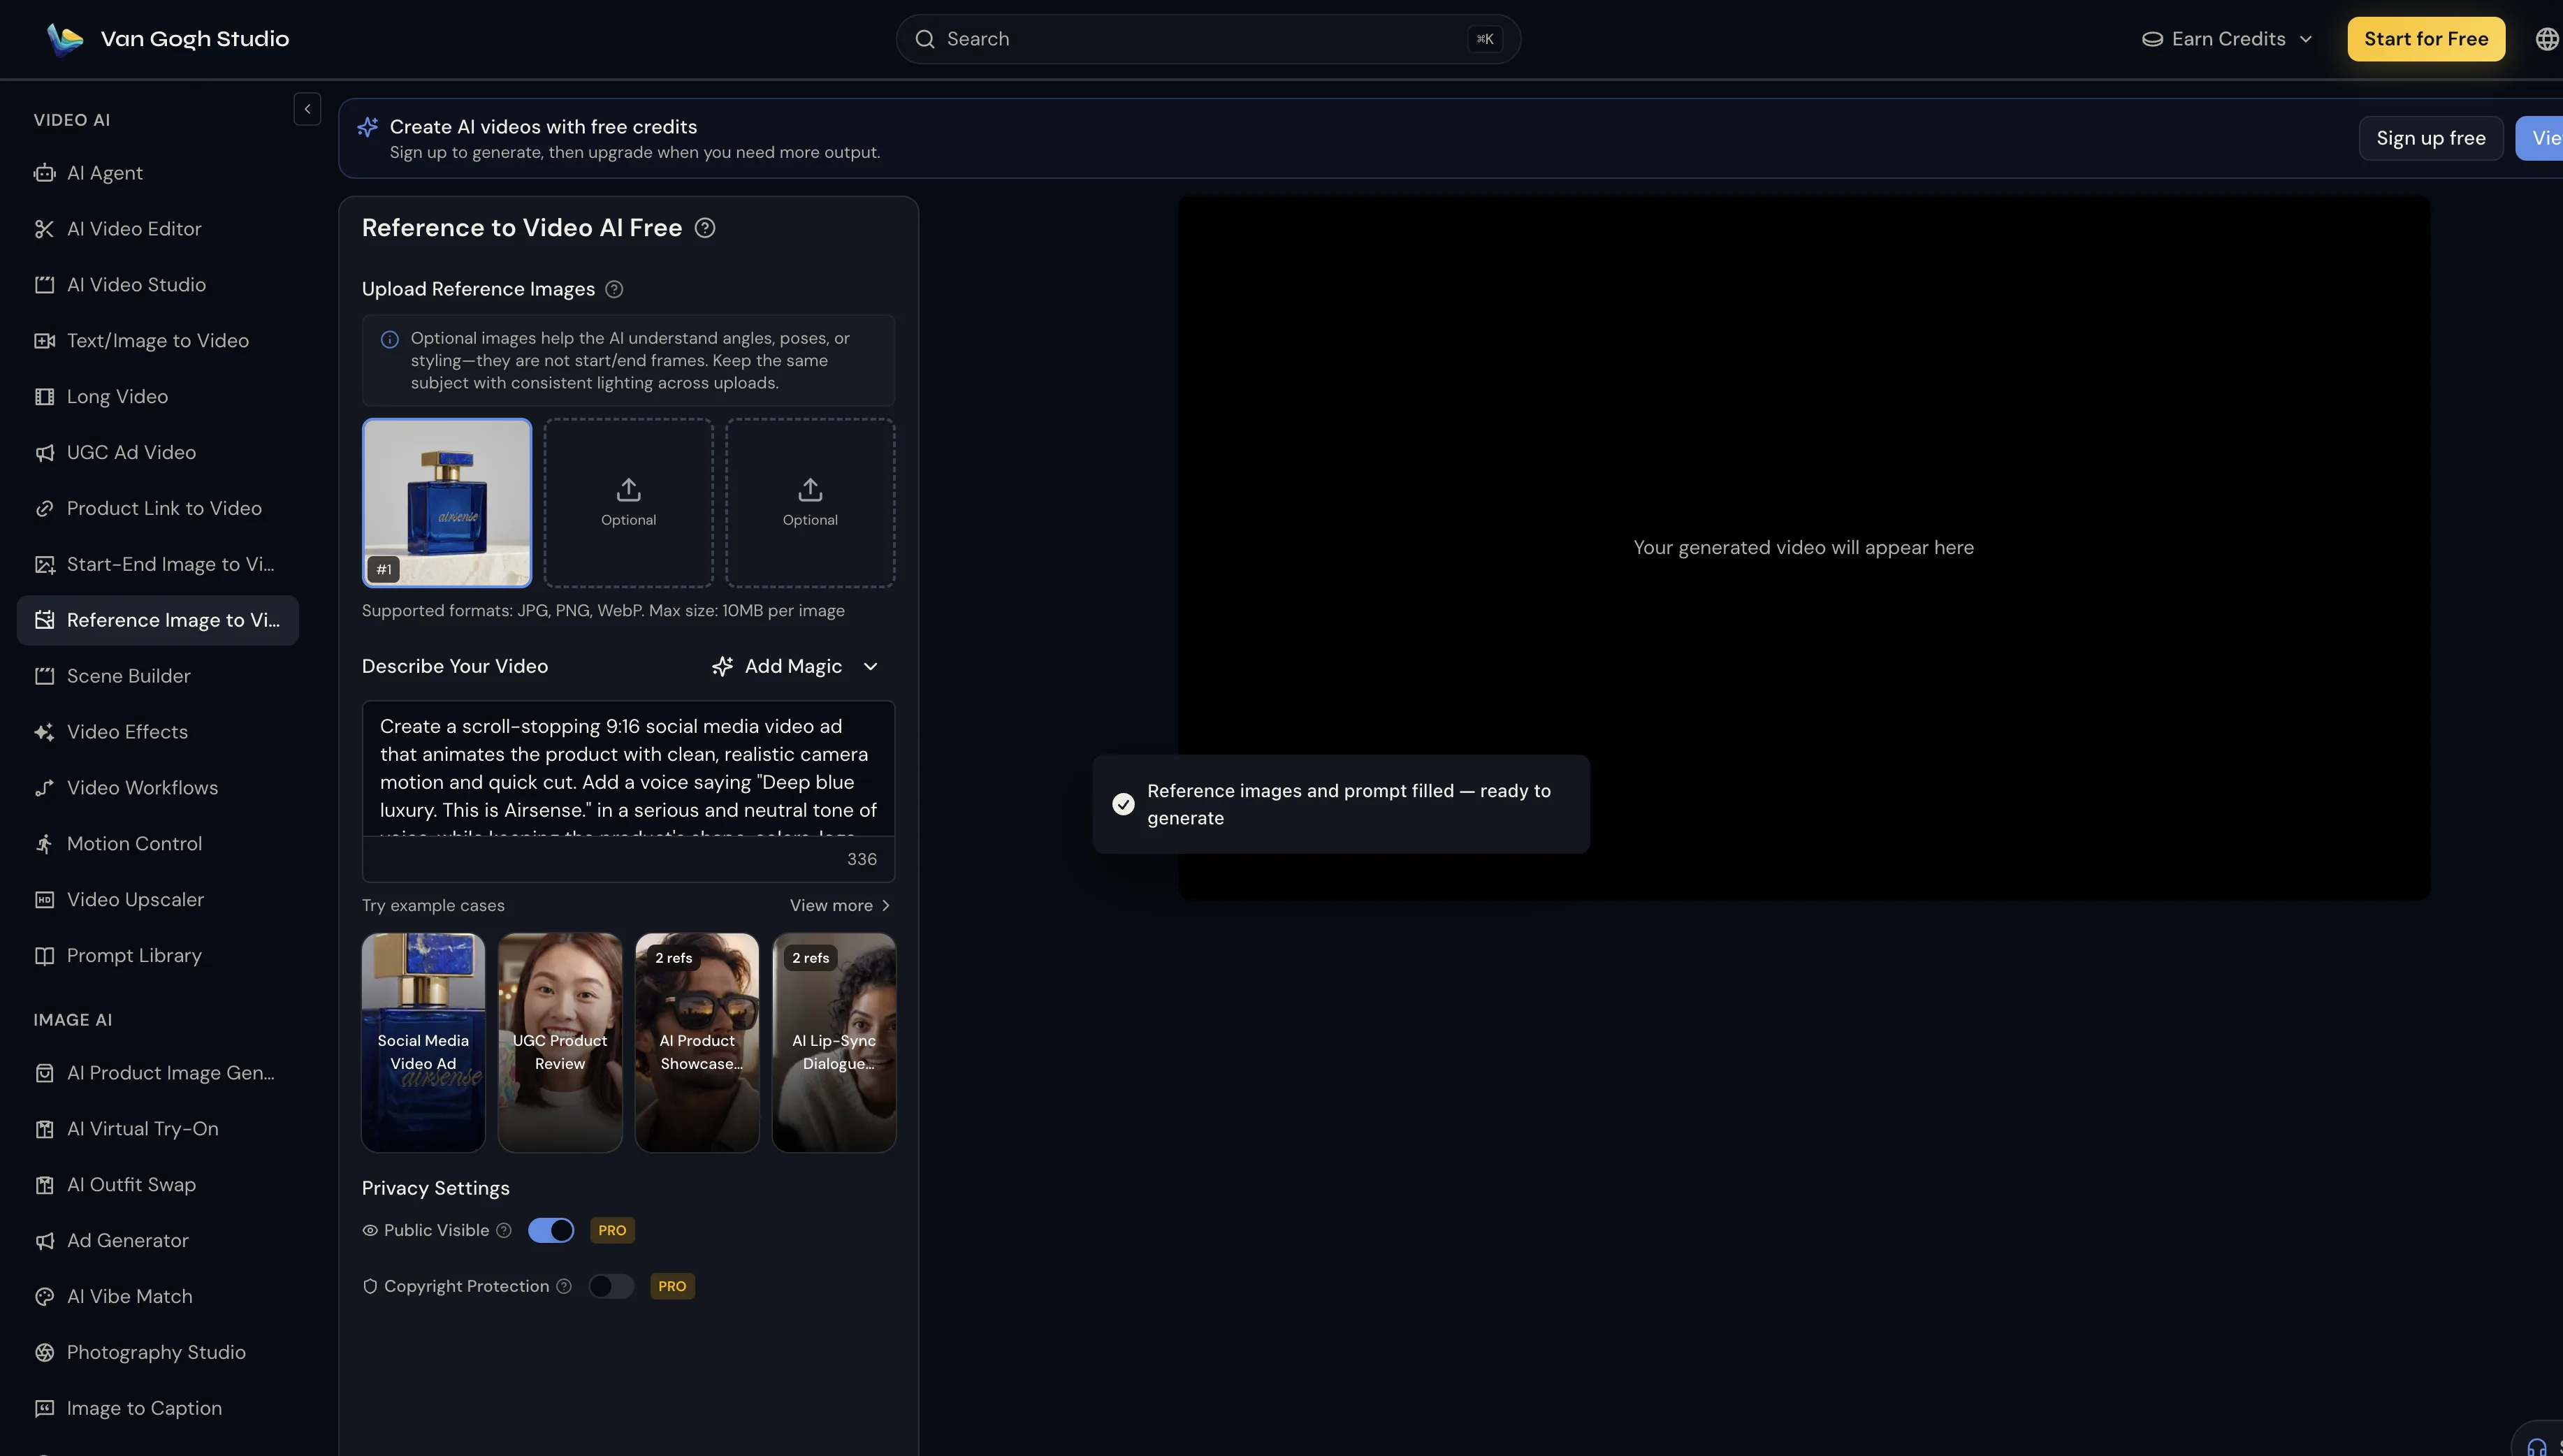Screen dimensions: 2563x1456
Task: Click the Motion Control running-figure icon
Action: click(44, 845)
